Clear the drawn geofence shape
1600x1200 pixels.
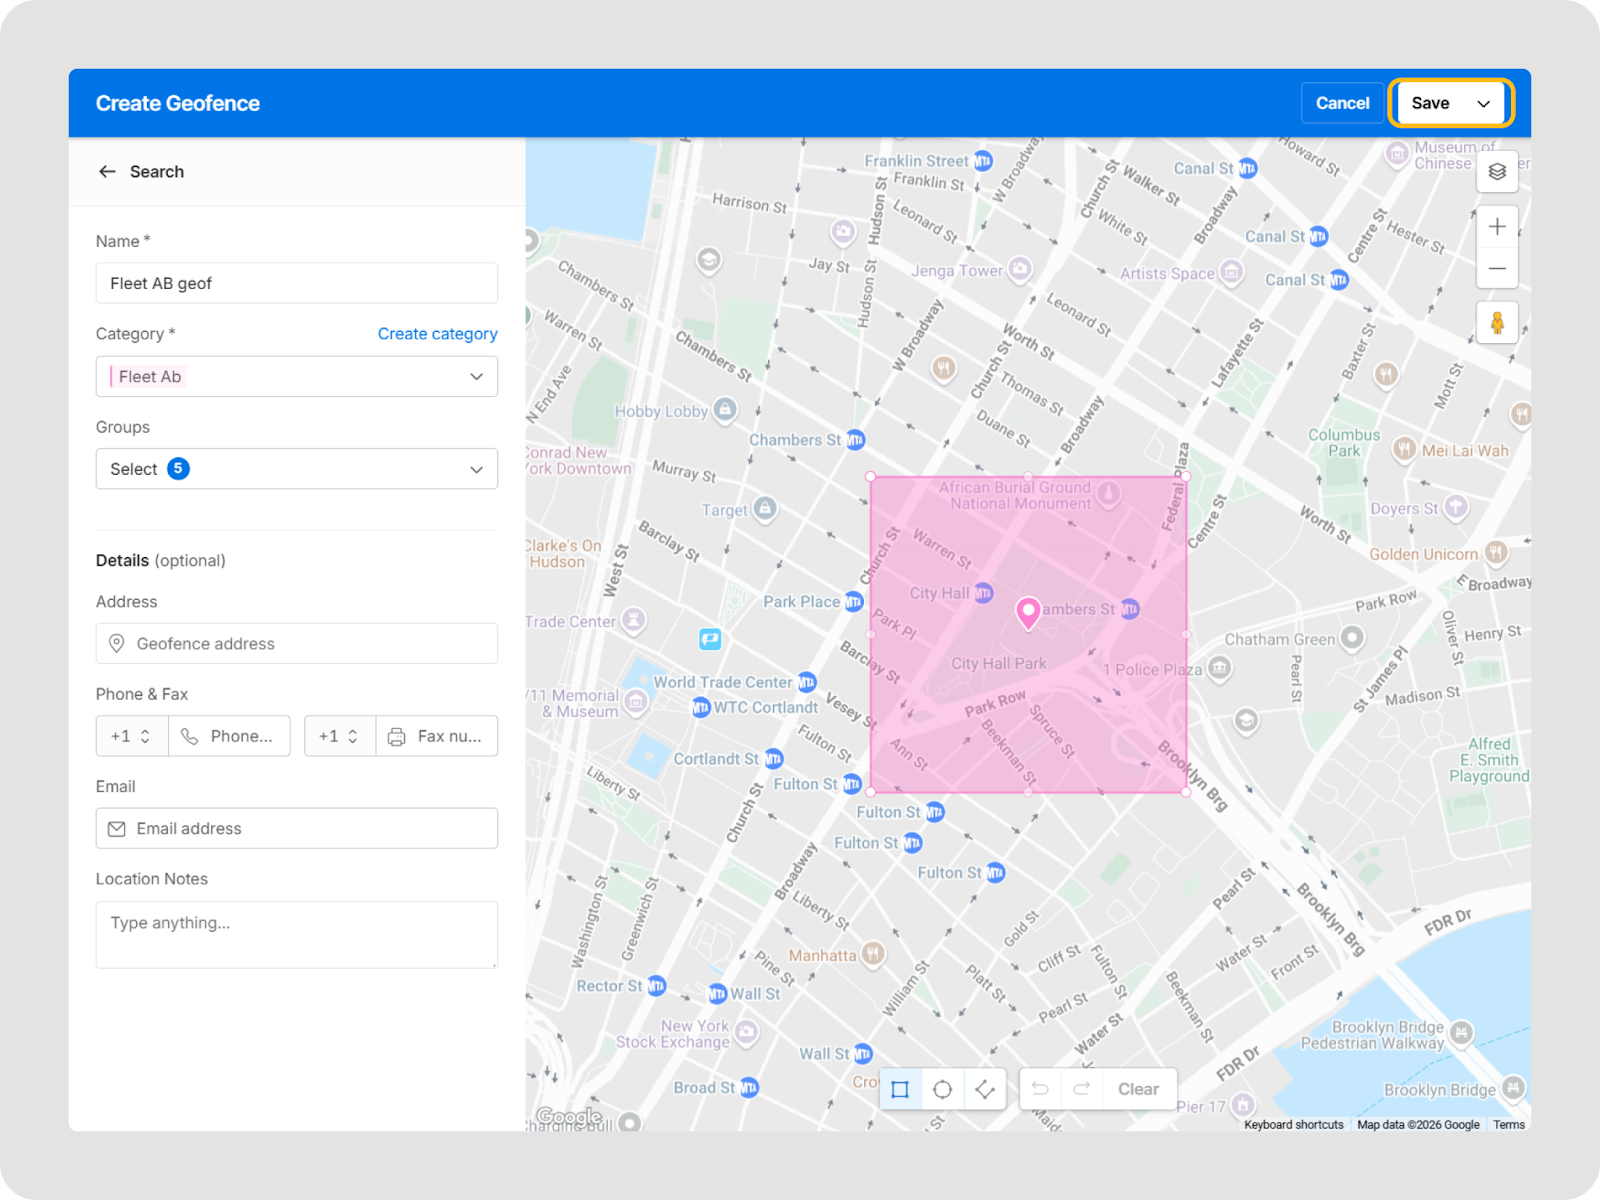coord(1138,1089)
